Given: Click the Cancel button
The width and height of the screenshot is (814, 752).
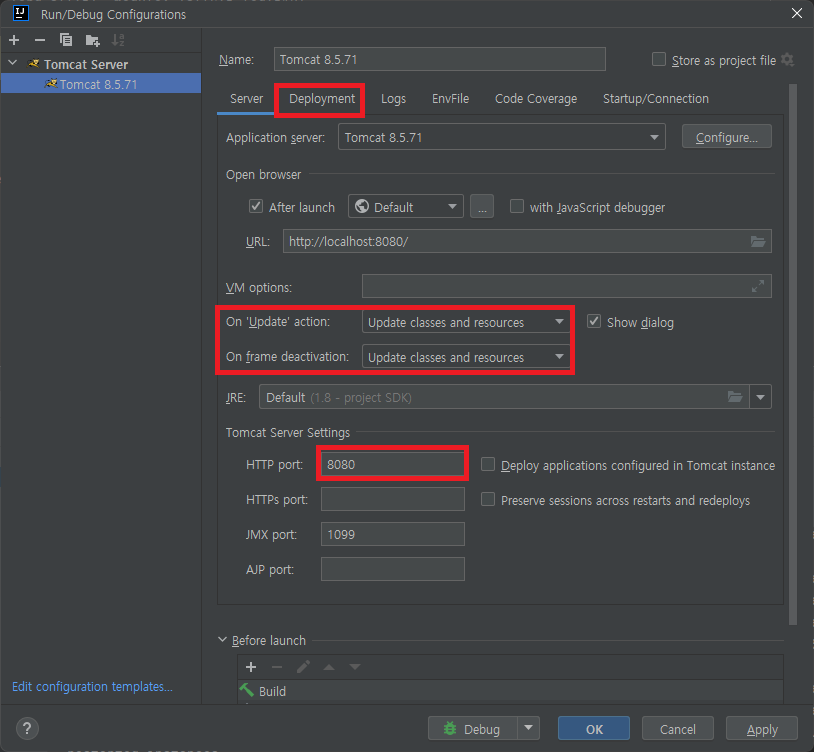Looking at the screenshot, I should click(677, 729).
